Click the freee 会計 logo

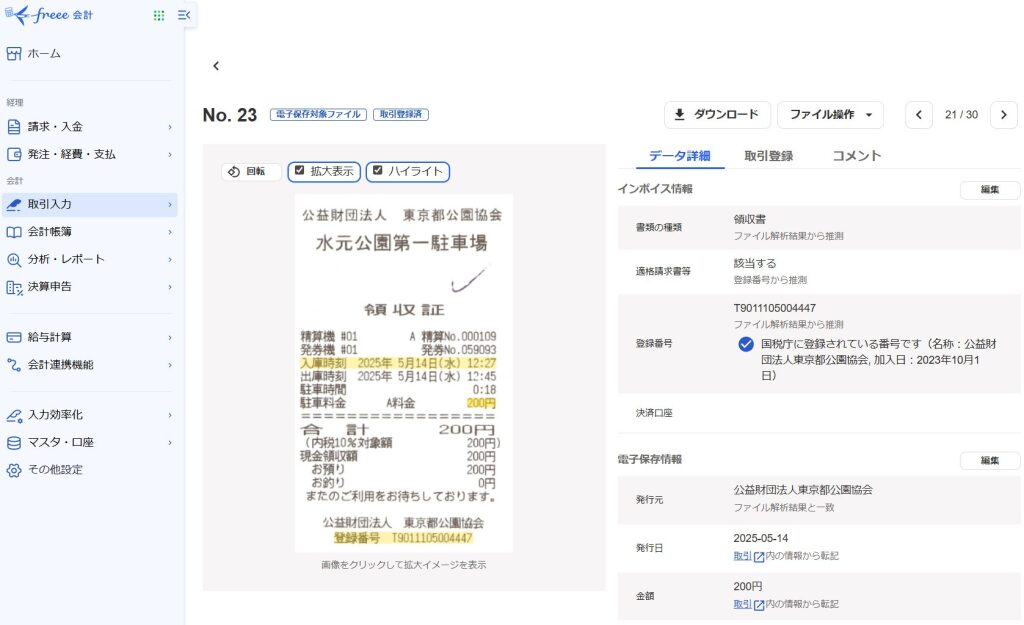[49, 14]
